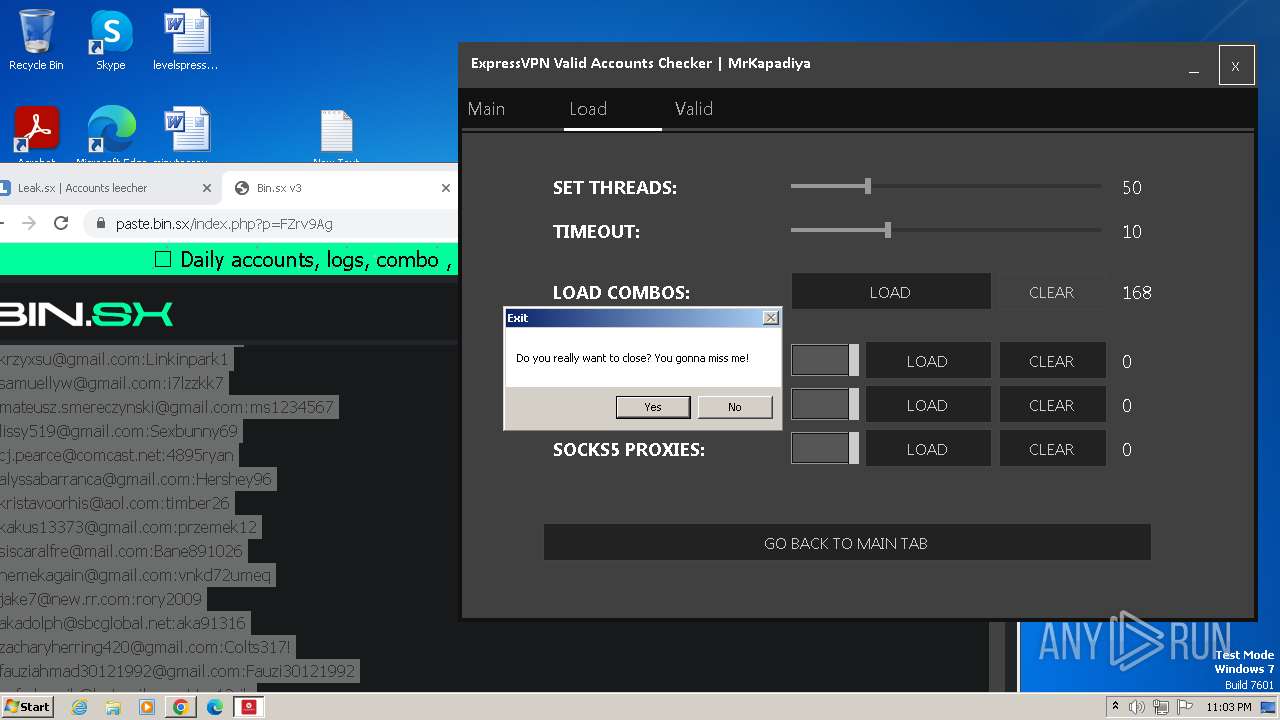This screenshot has width=1280, height=720.
Task: Toggle the SOCKS5 PROXIES switch
Action: tap(825, 449)
